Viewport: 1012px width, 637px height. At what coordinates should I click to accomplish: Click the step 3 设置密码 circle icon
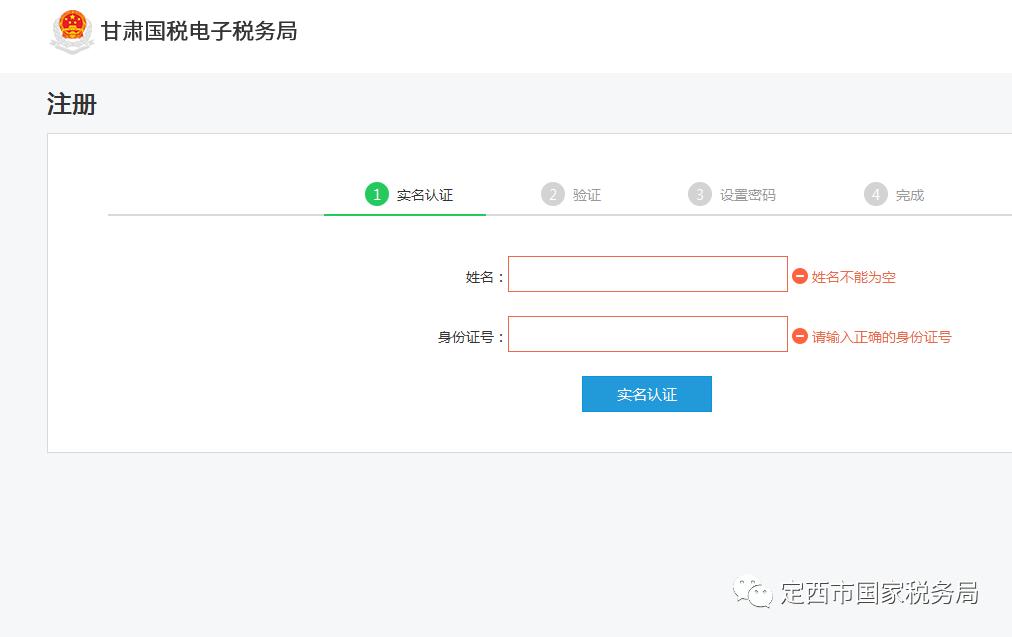700,194
